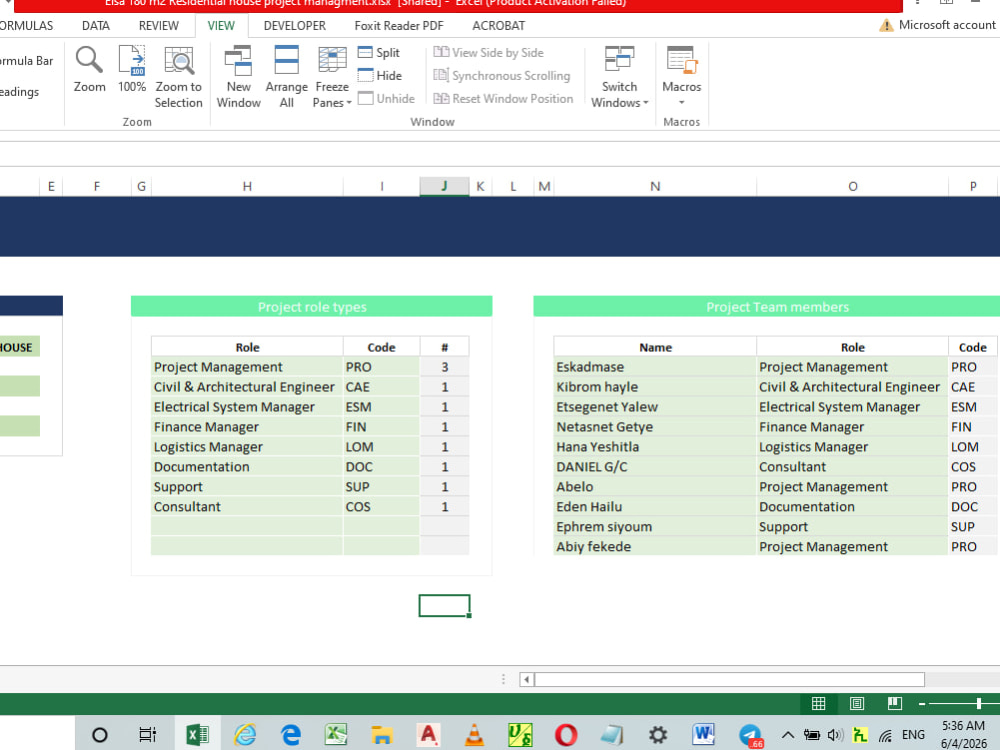The image size is (1000, 750).
Task: Select the Project Management role cell in role types
Action: 247,367
